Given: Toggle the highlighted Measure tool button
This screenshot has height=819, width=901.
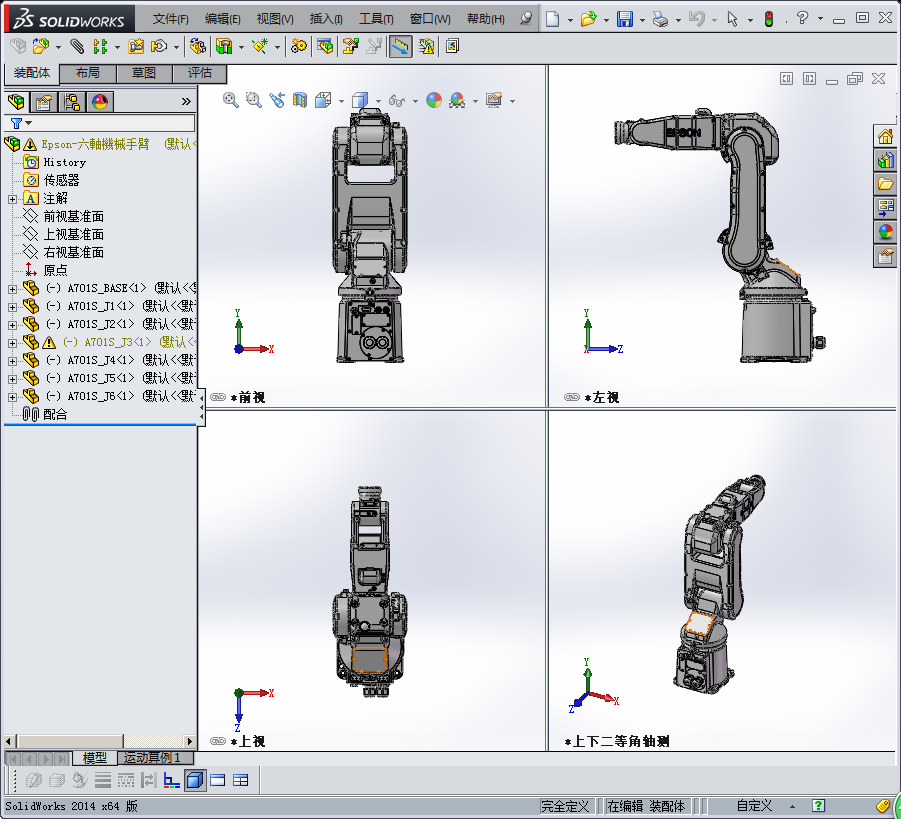Looking at the screenshot, I should [x=401, y=47].
